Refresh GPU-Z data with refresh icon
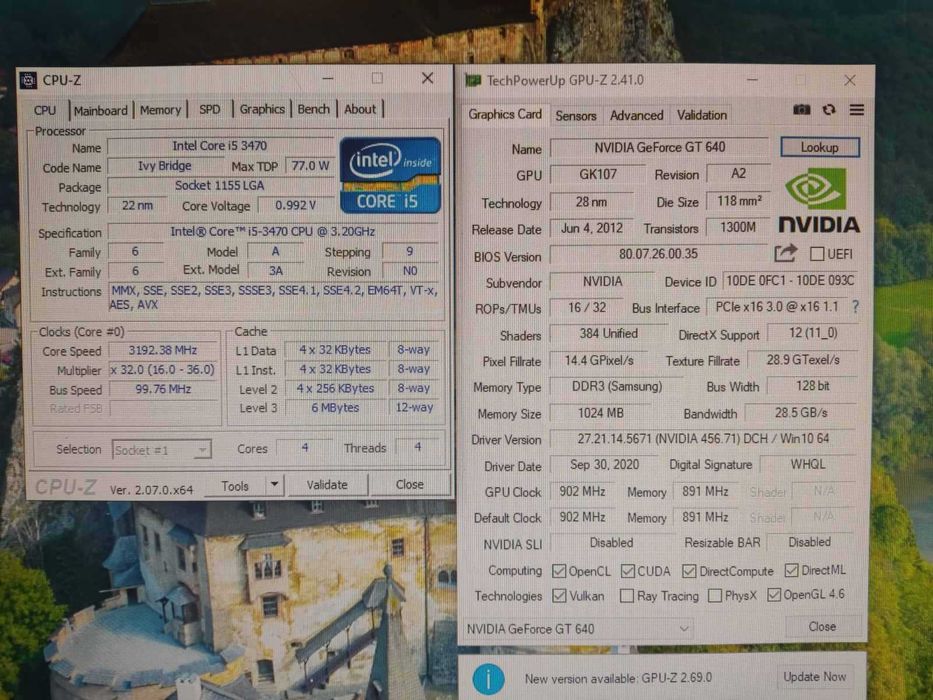Screen dimensions: 933x700 (x=829, y=110)
